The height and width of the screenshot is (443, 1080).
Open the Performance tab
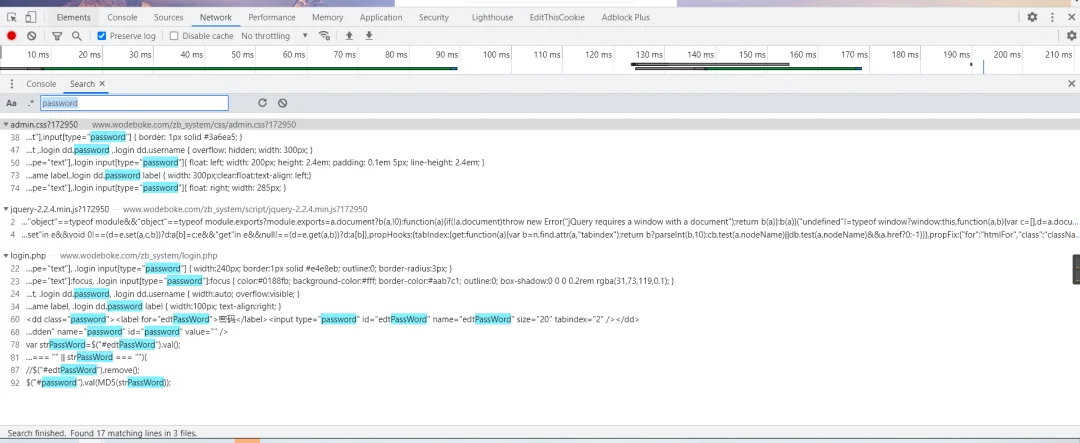271,17
